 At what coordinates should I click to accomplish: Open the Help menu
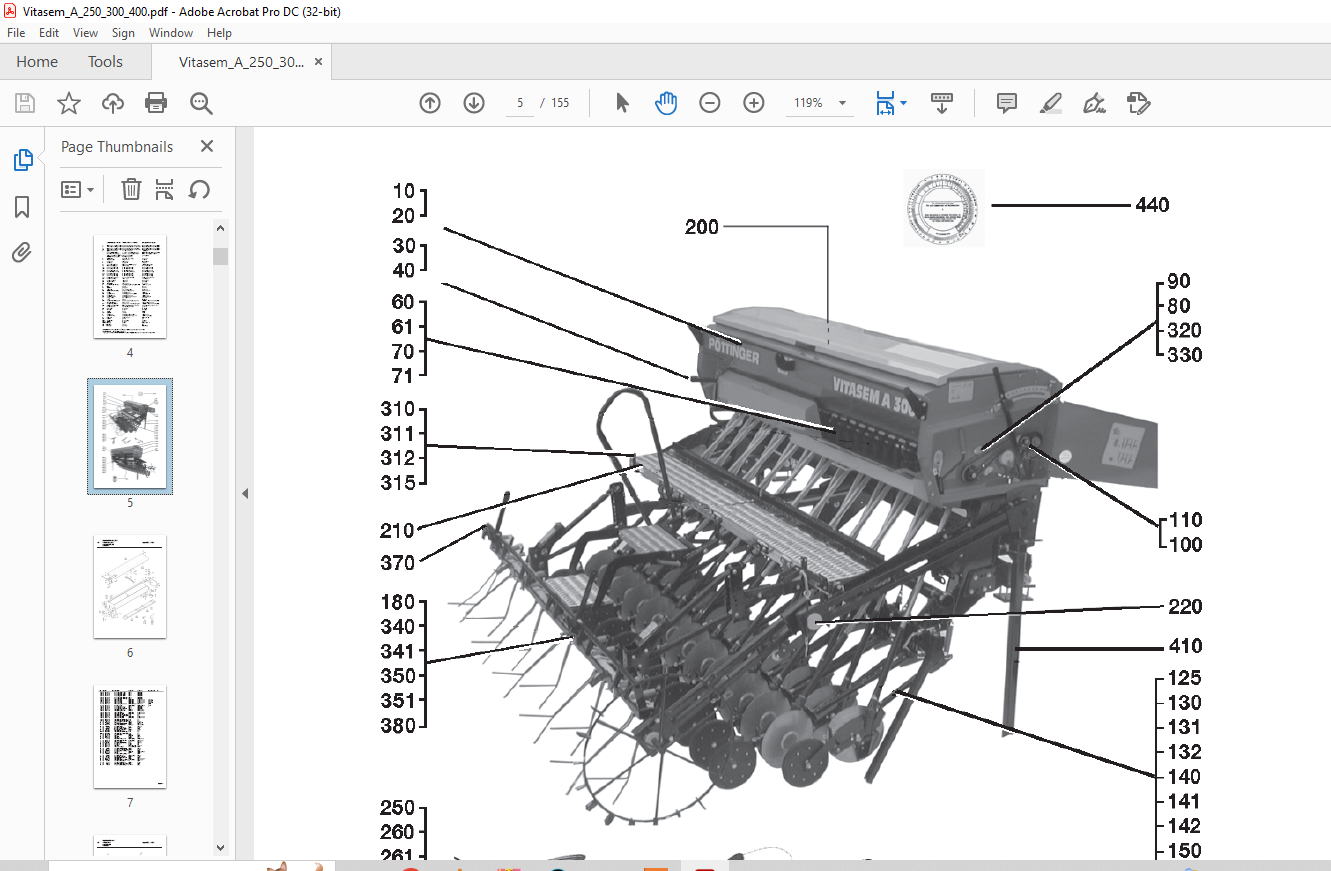click(x=219, y=33)
